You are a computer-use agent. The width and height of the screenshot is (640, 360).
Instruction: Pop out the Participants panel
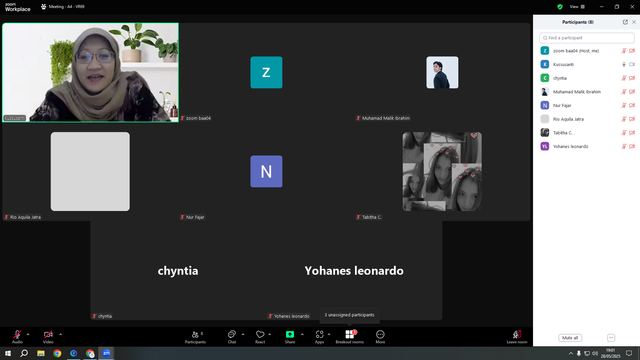[x=625, y=22]
